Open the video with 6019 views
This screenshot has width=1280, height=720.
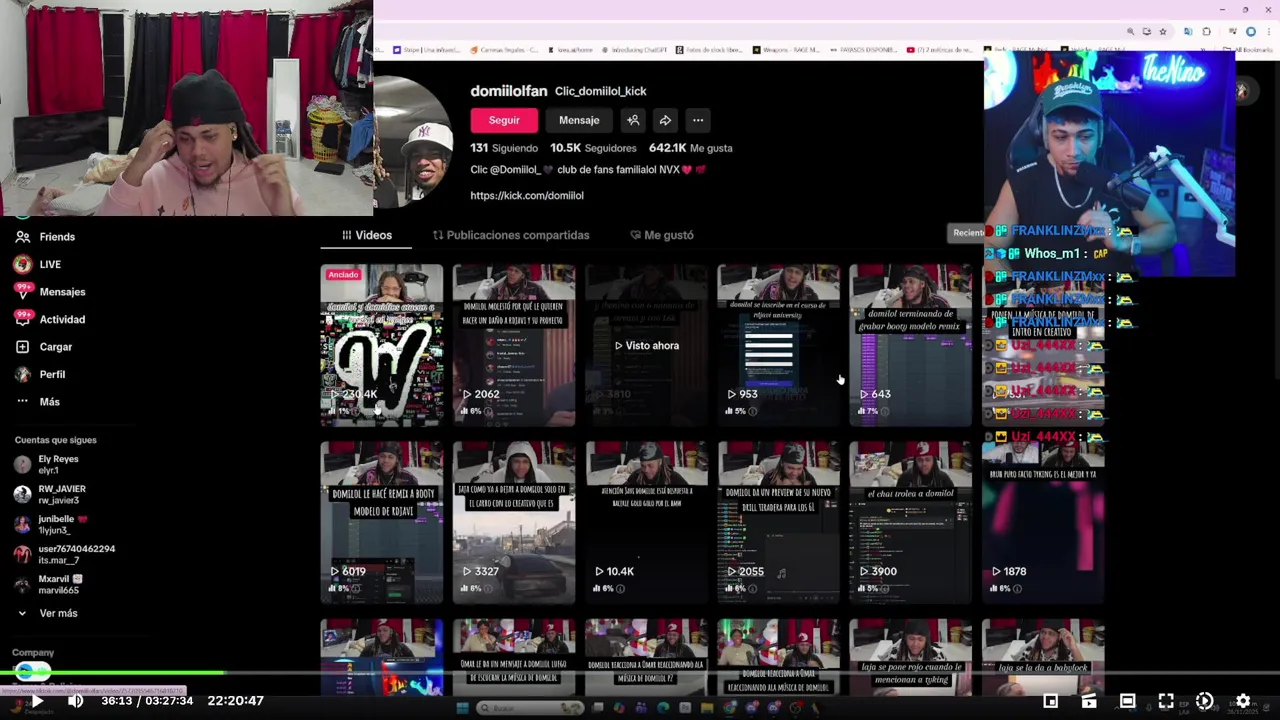click(x=381, y=523)
